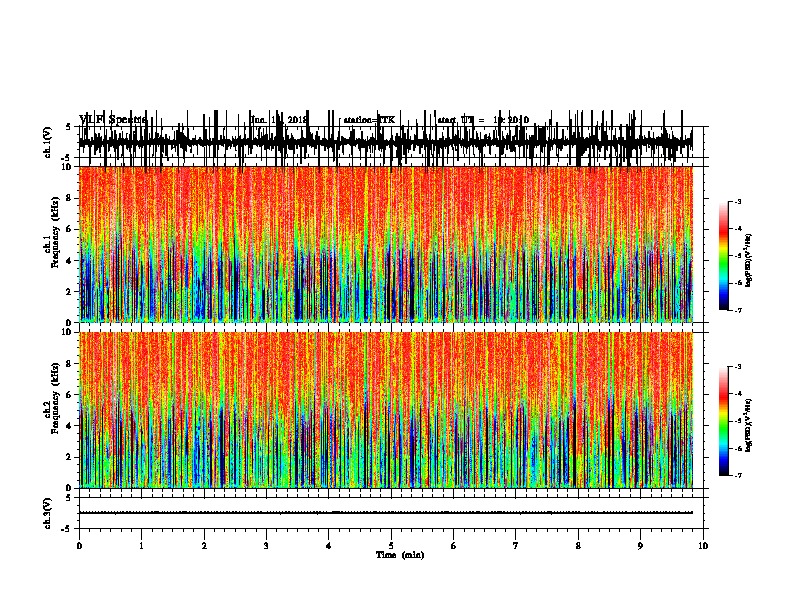
Task: Click time axis tick label 10
Action: 703,546
